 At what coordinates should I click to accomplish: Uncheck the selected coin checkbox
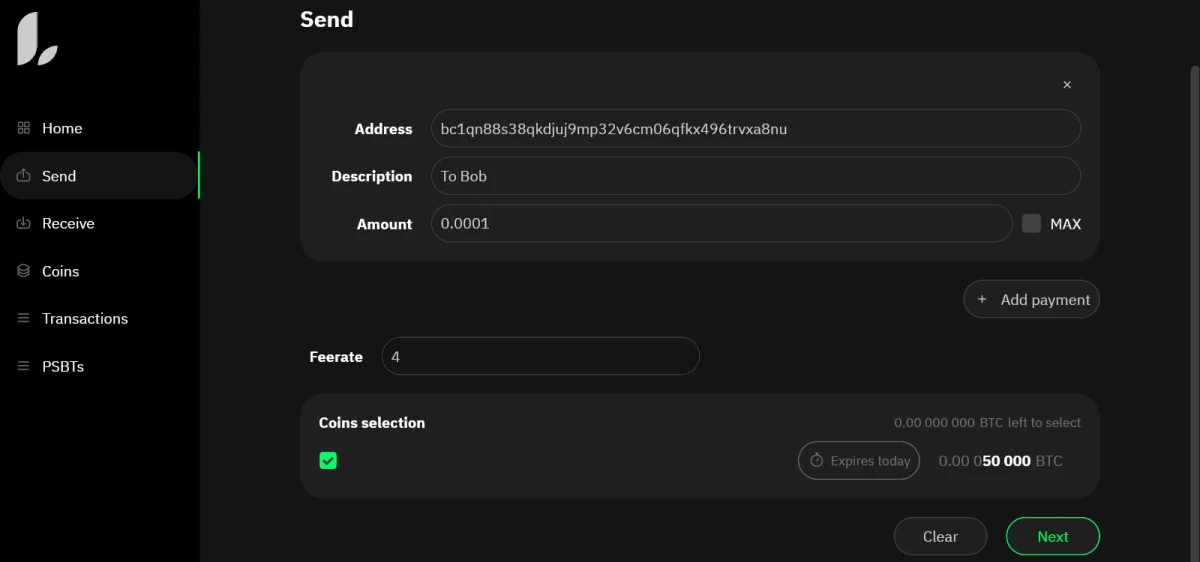point(328,460)
